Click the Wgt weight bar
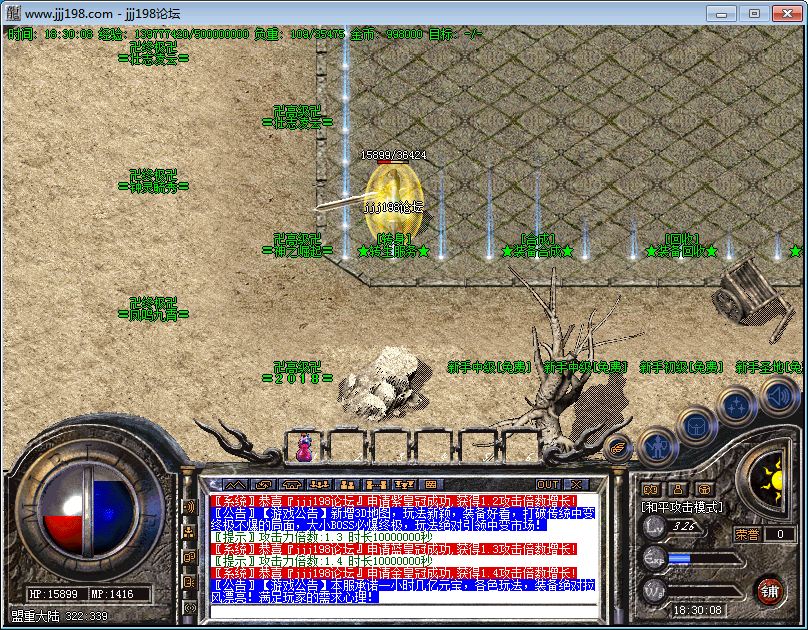Screen dimensions: 808x630 tap(704, 591)
